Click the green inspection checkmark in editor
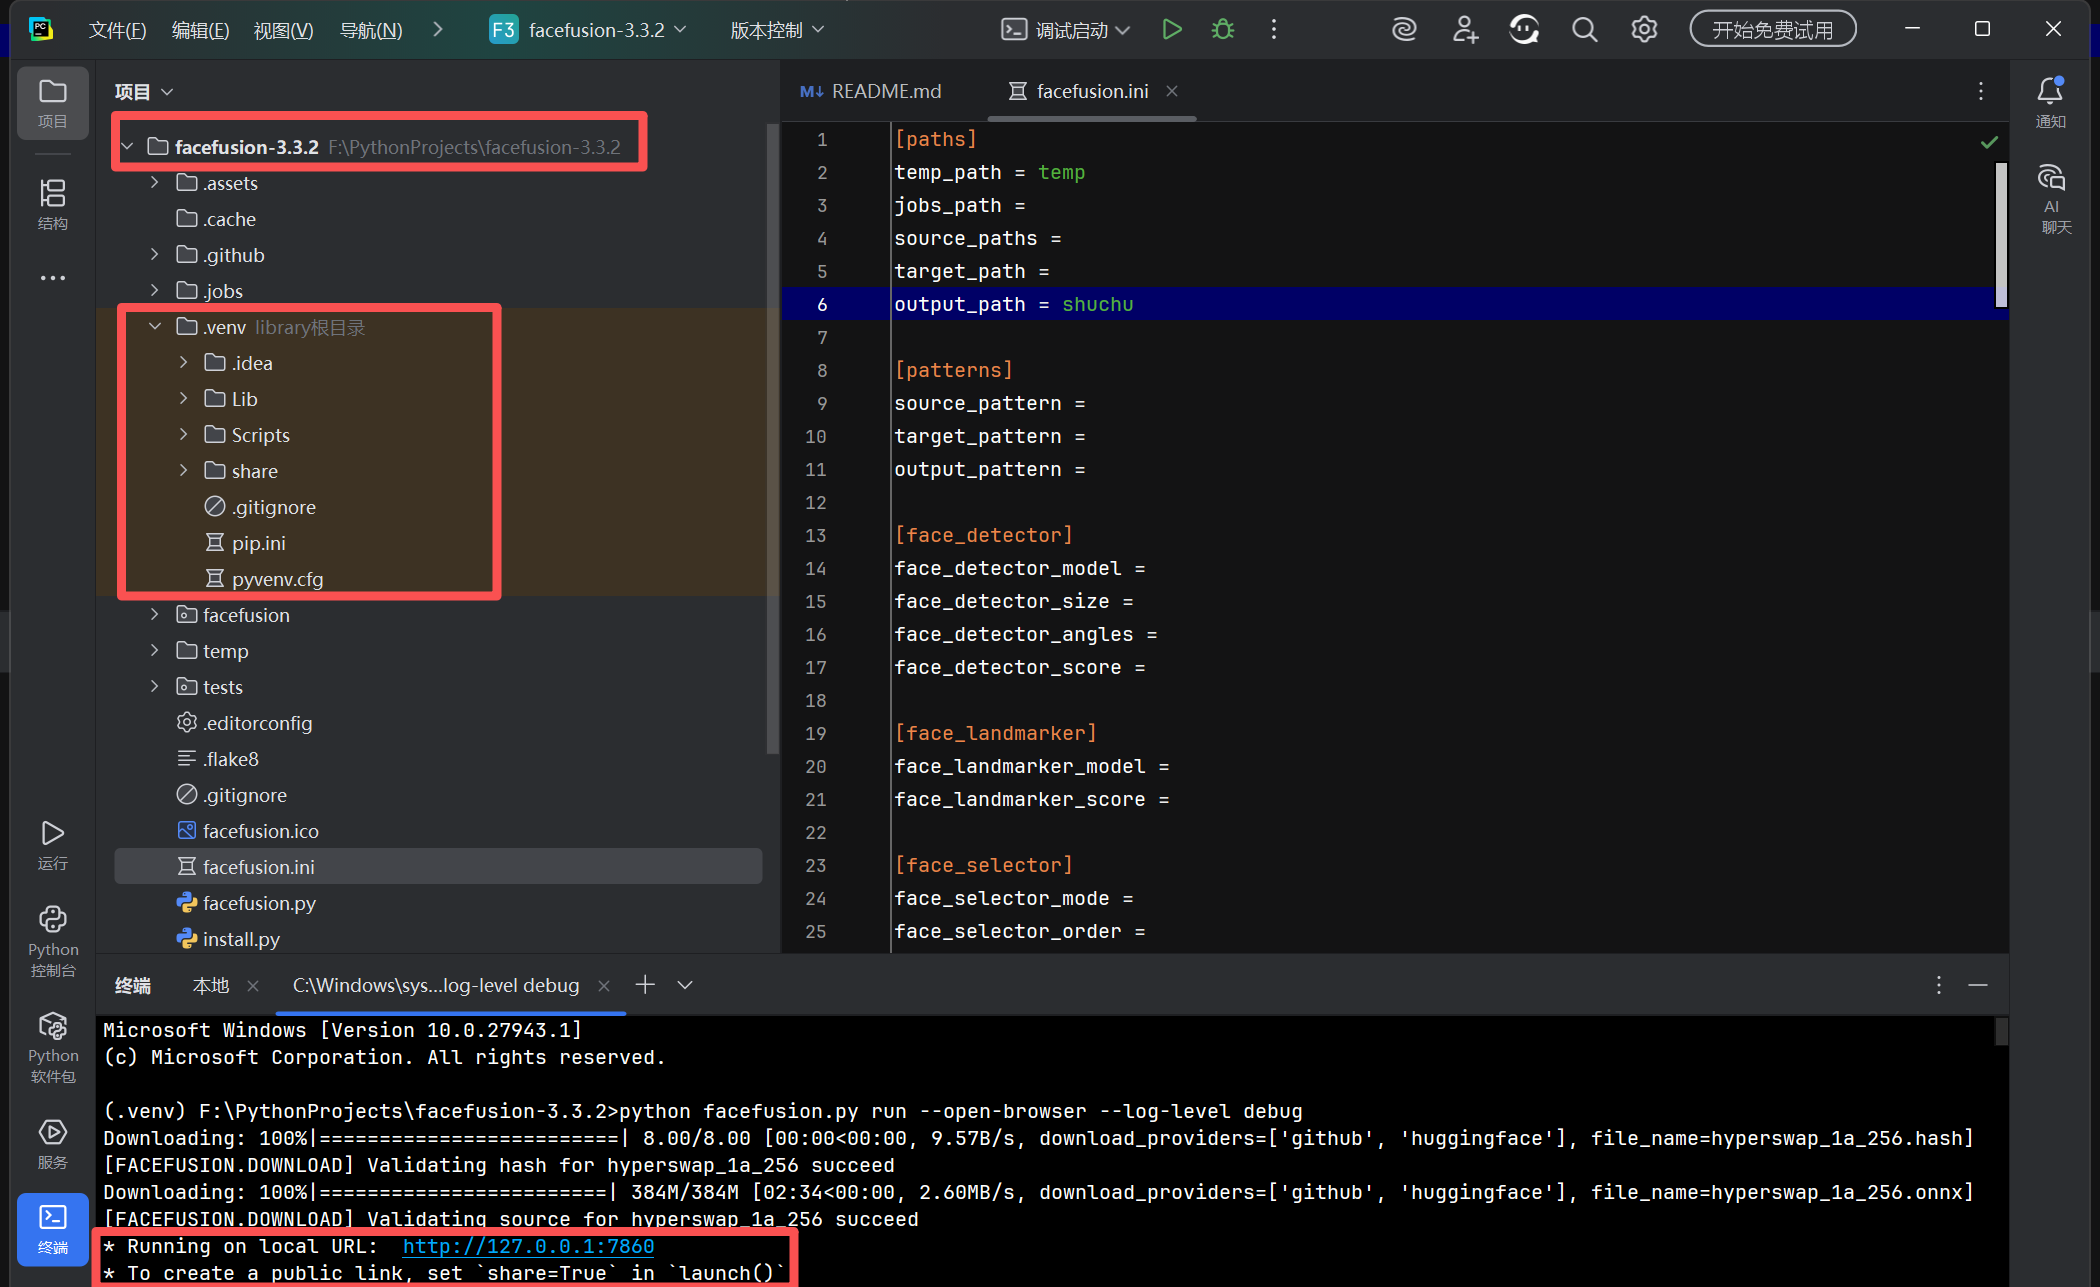The image size is (2100, 1287). [1989, 142]
